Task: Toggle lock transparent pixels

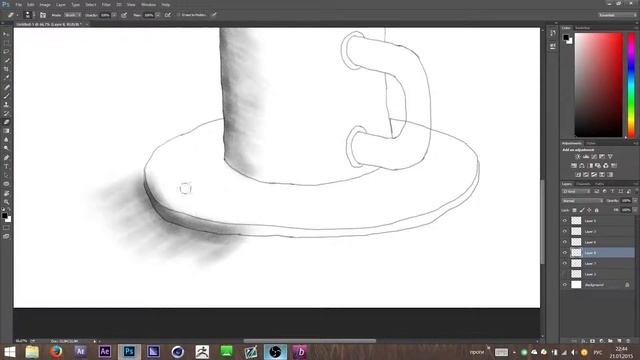Action: point(574,210)
